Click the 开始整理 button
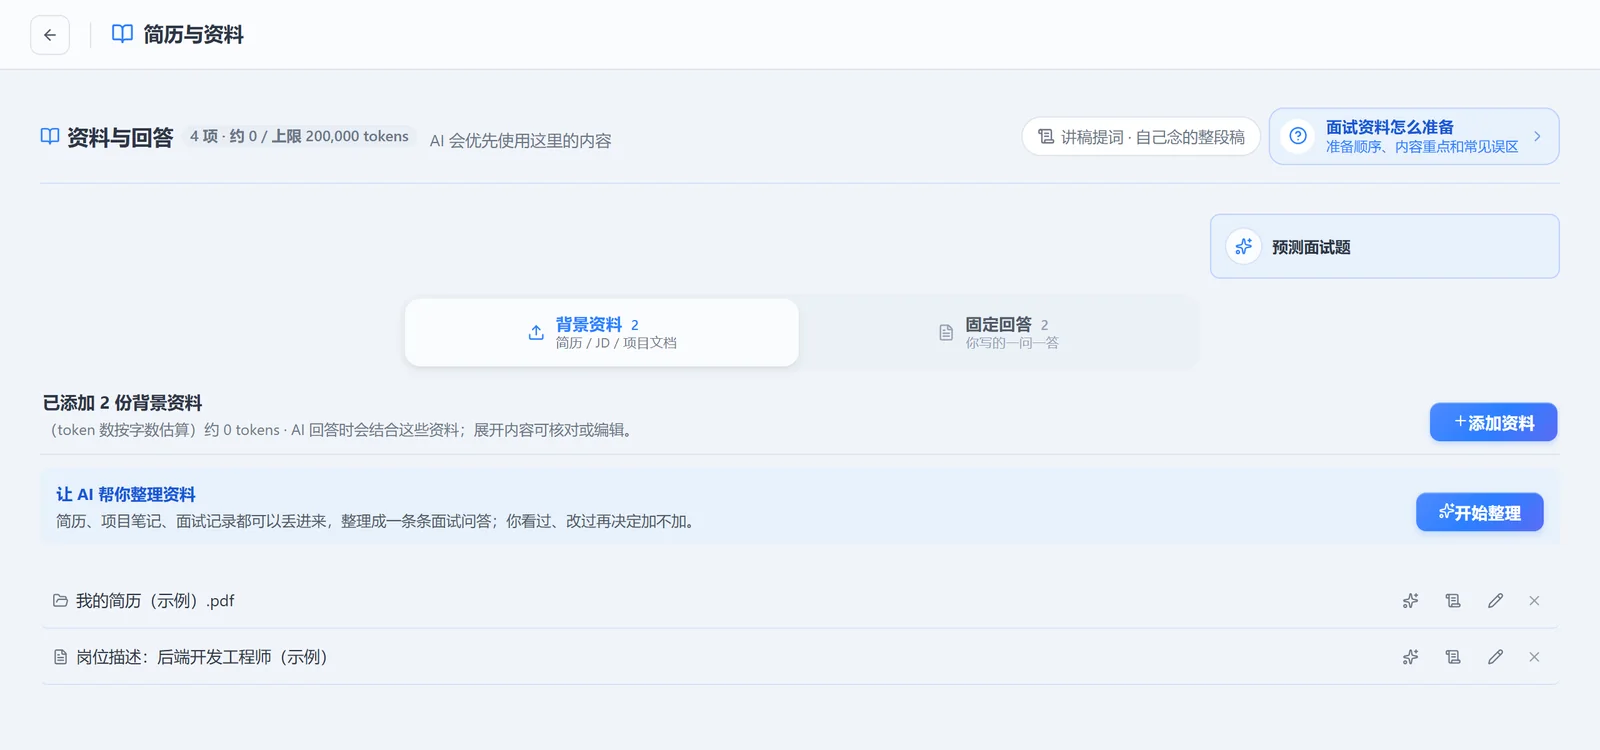1600x750 pixels. [1480, 512]
